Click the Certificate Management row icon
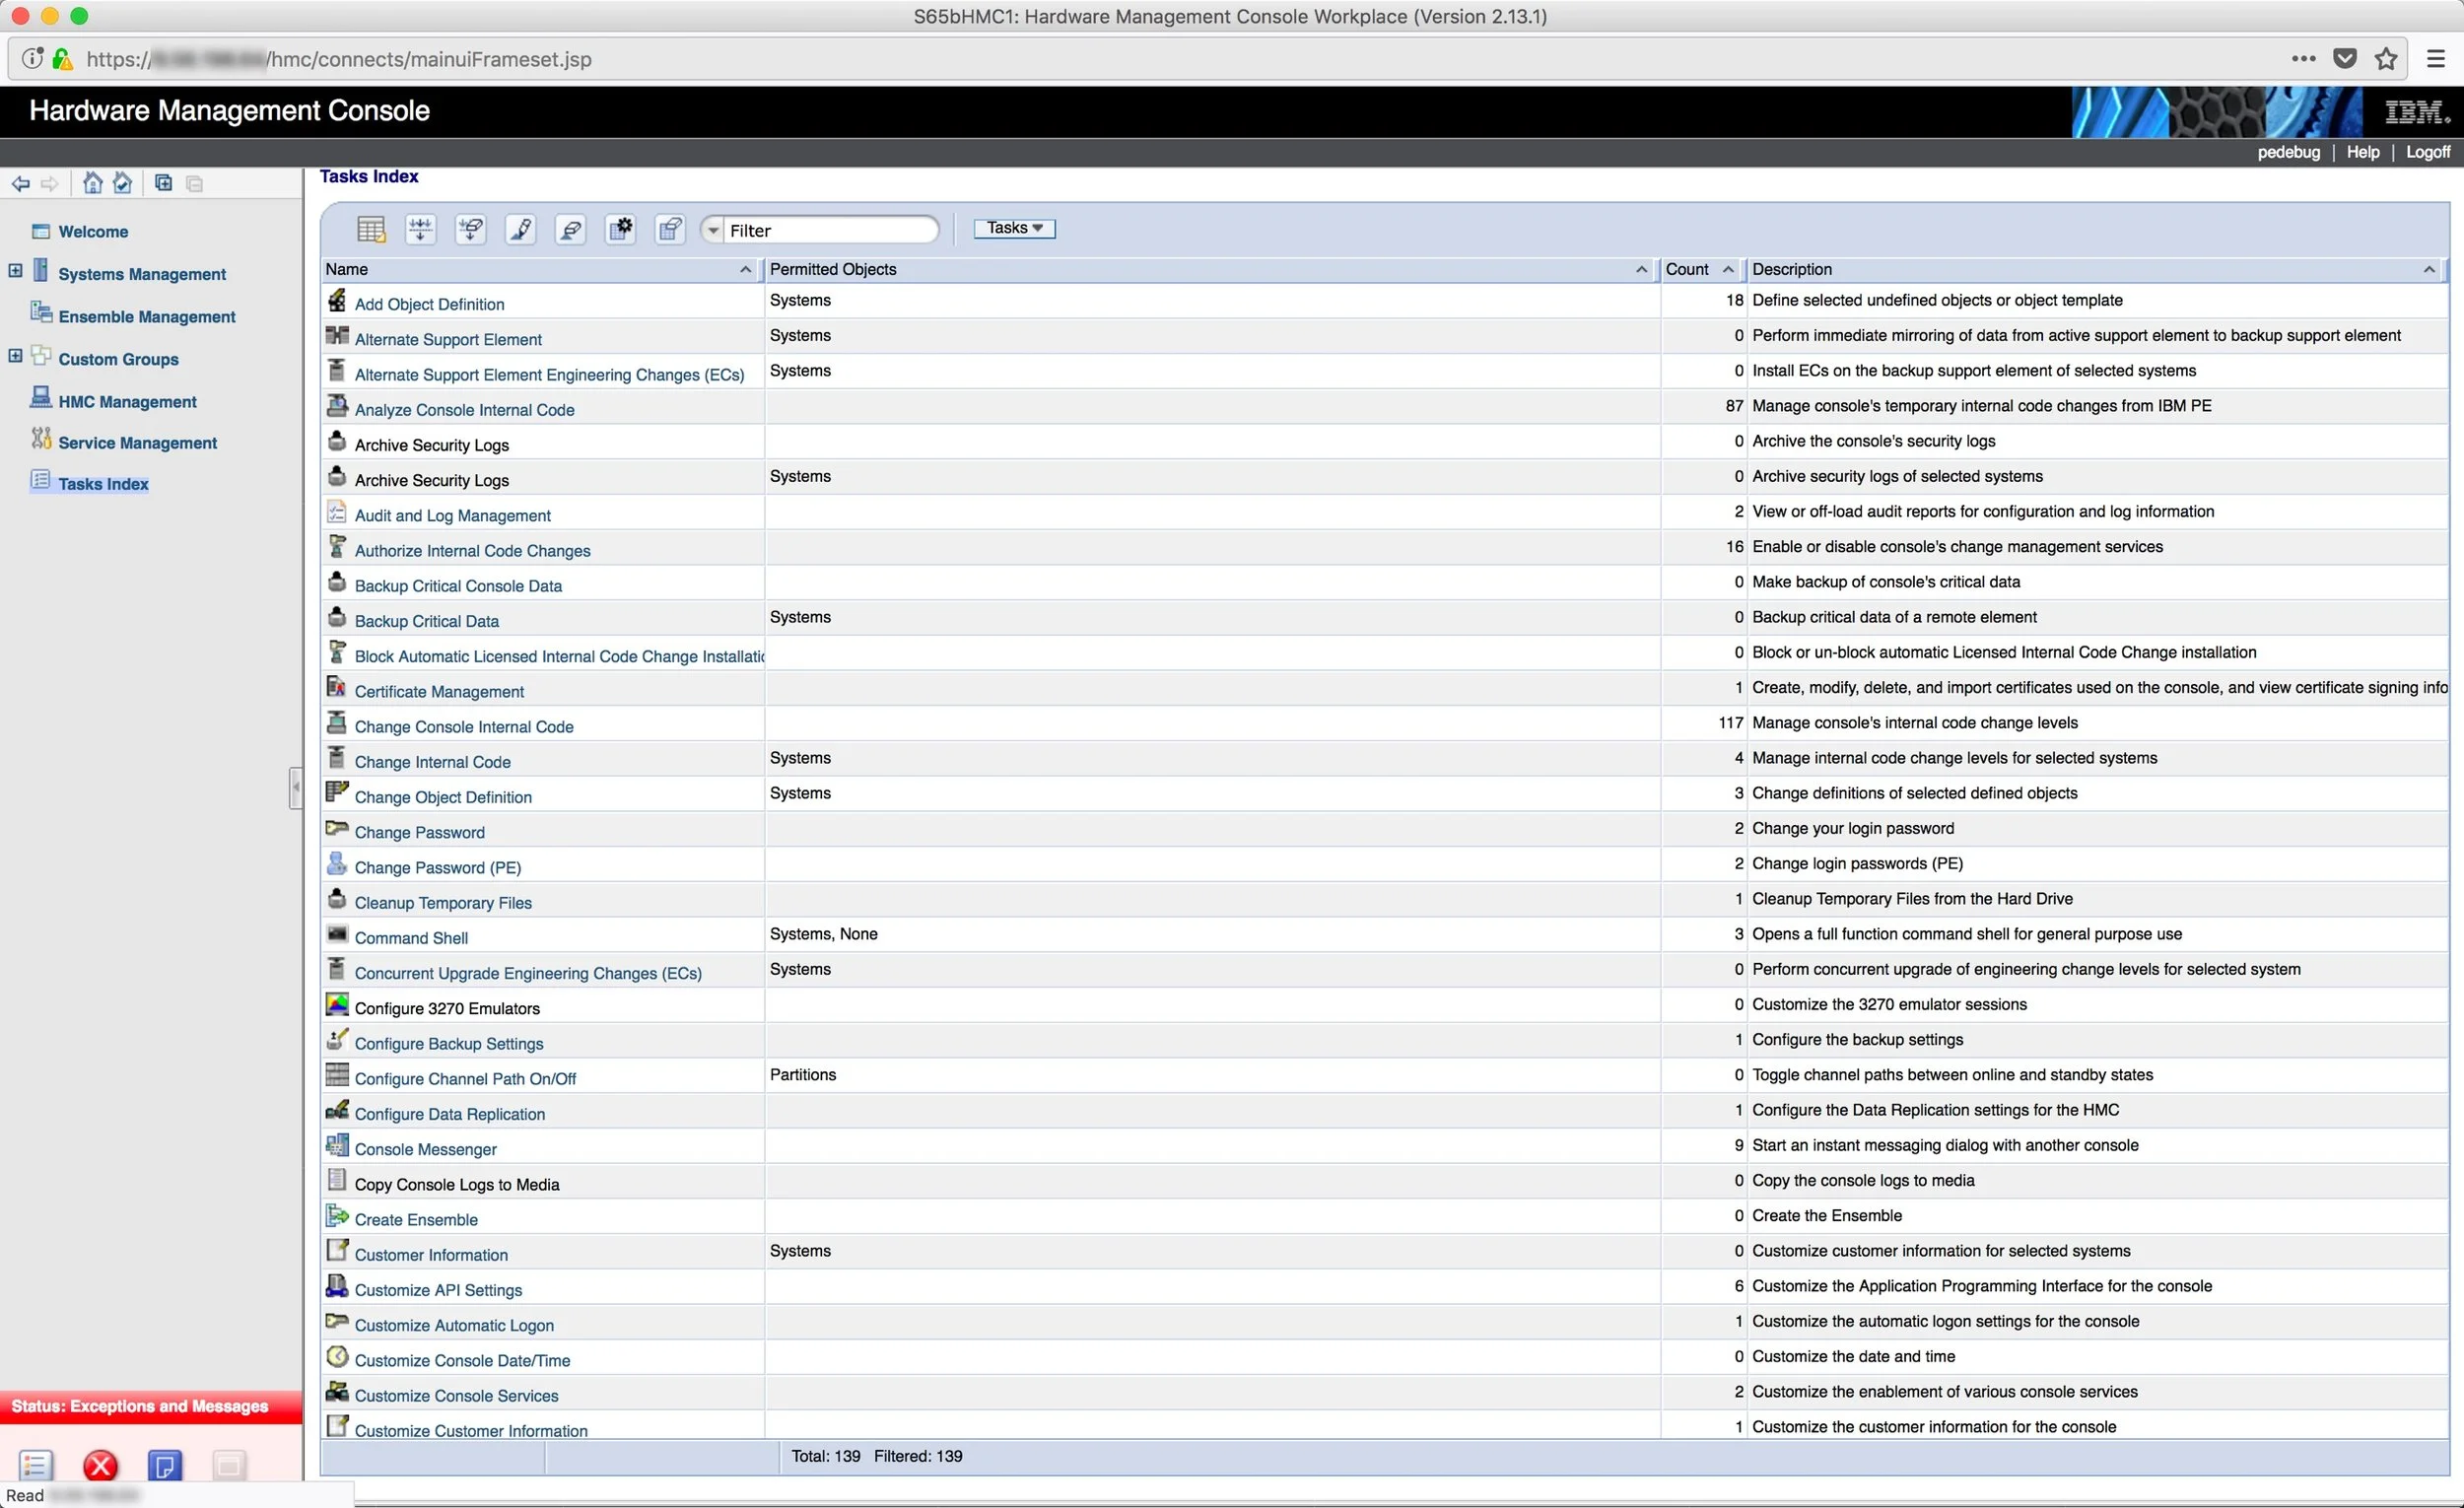 [x=337, y=687]
